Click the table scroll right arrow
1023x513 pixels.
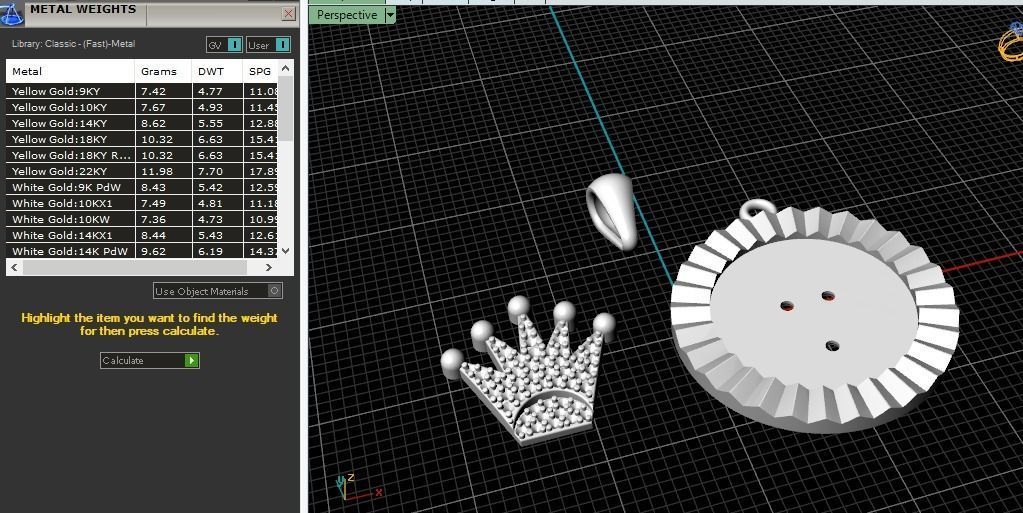tap(269, 267)
